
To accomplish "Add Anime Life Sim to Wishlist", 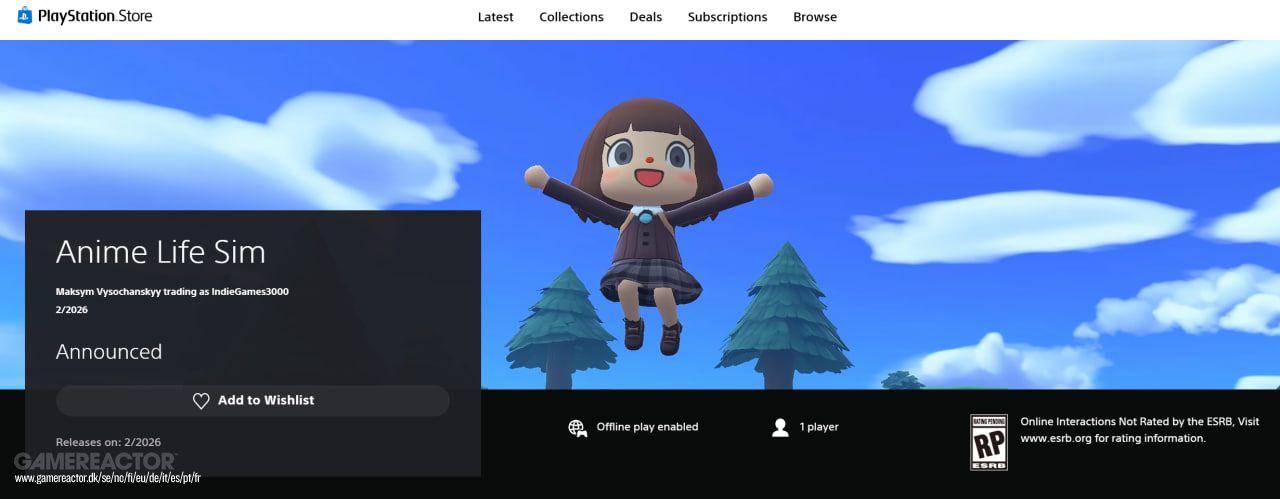I will pyautogui.click(x=253, y=401).
